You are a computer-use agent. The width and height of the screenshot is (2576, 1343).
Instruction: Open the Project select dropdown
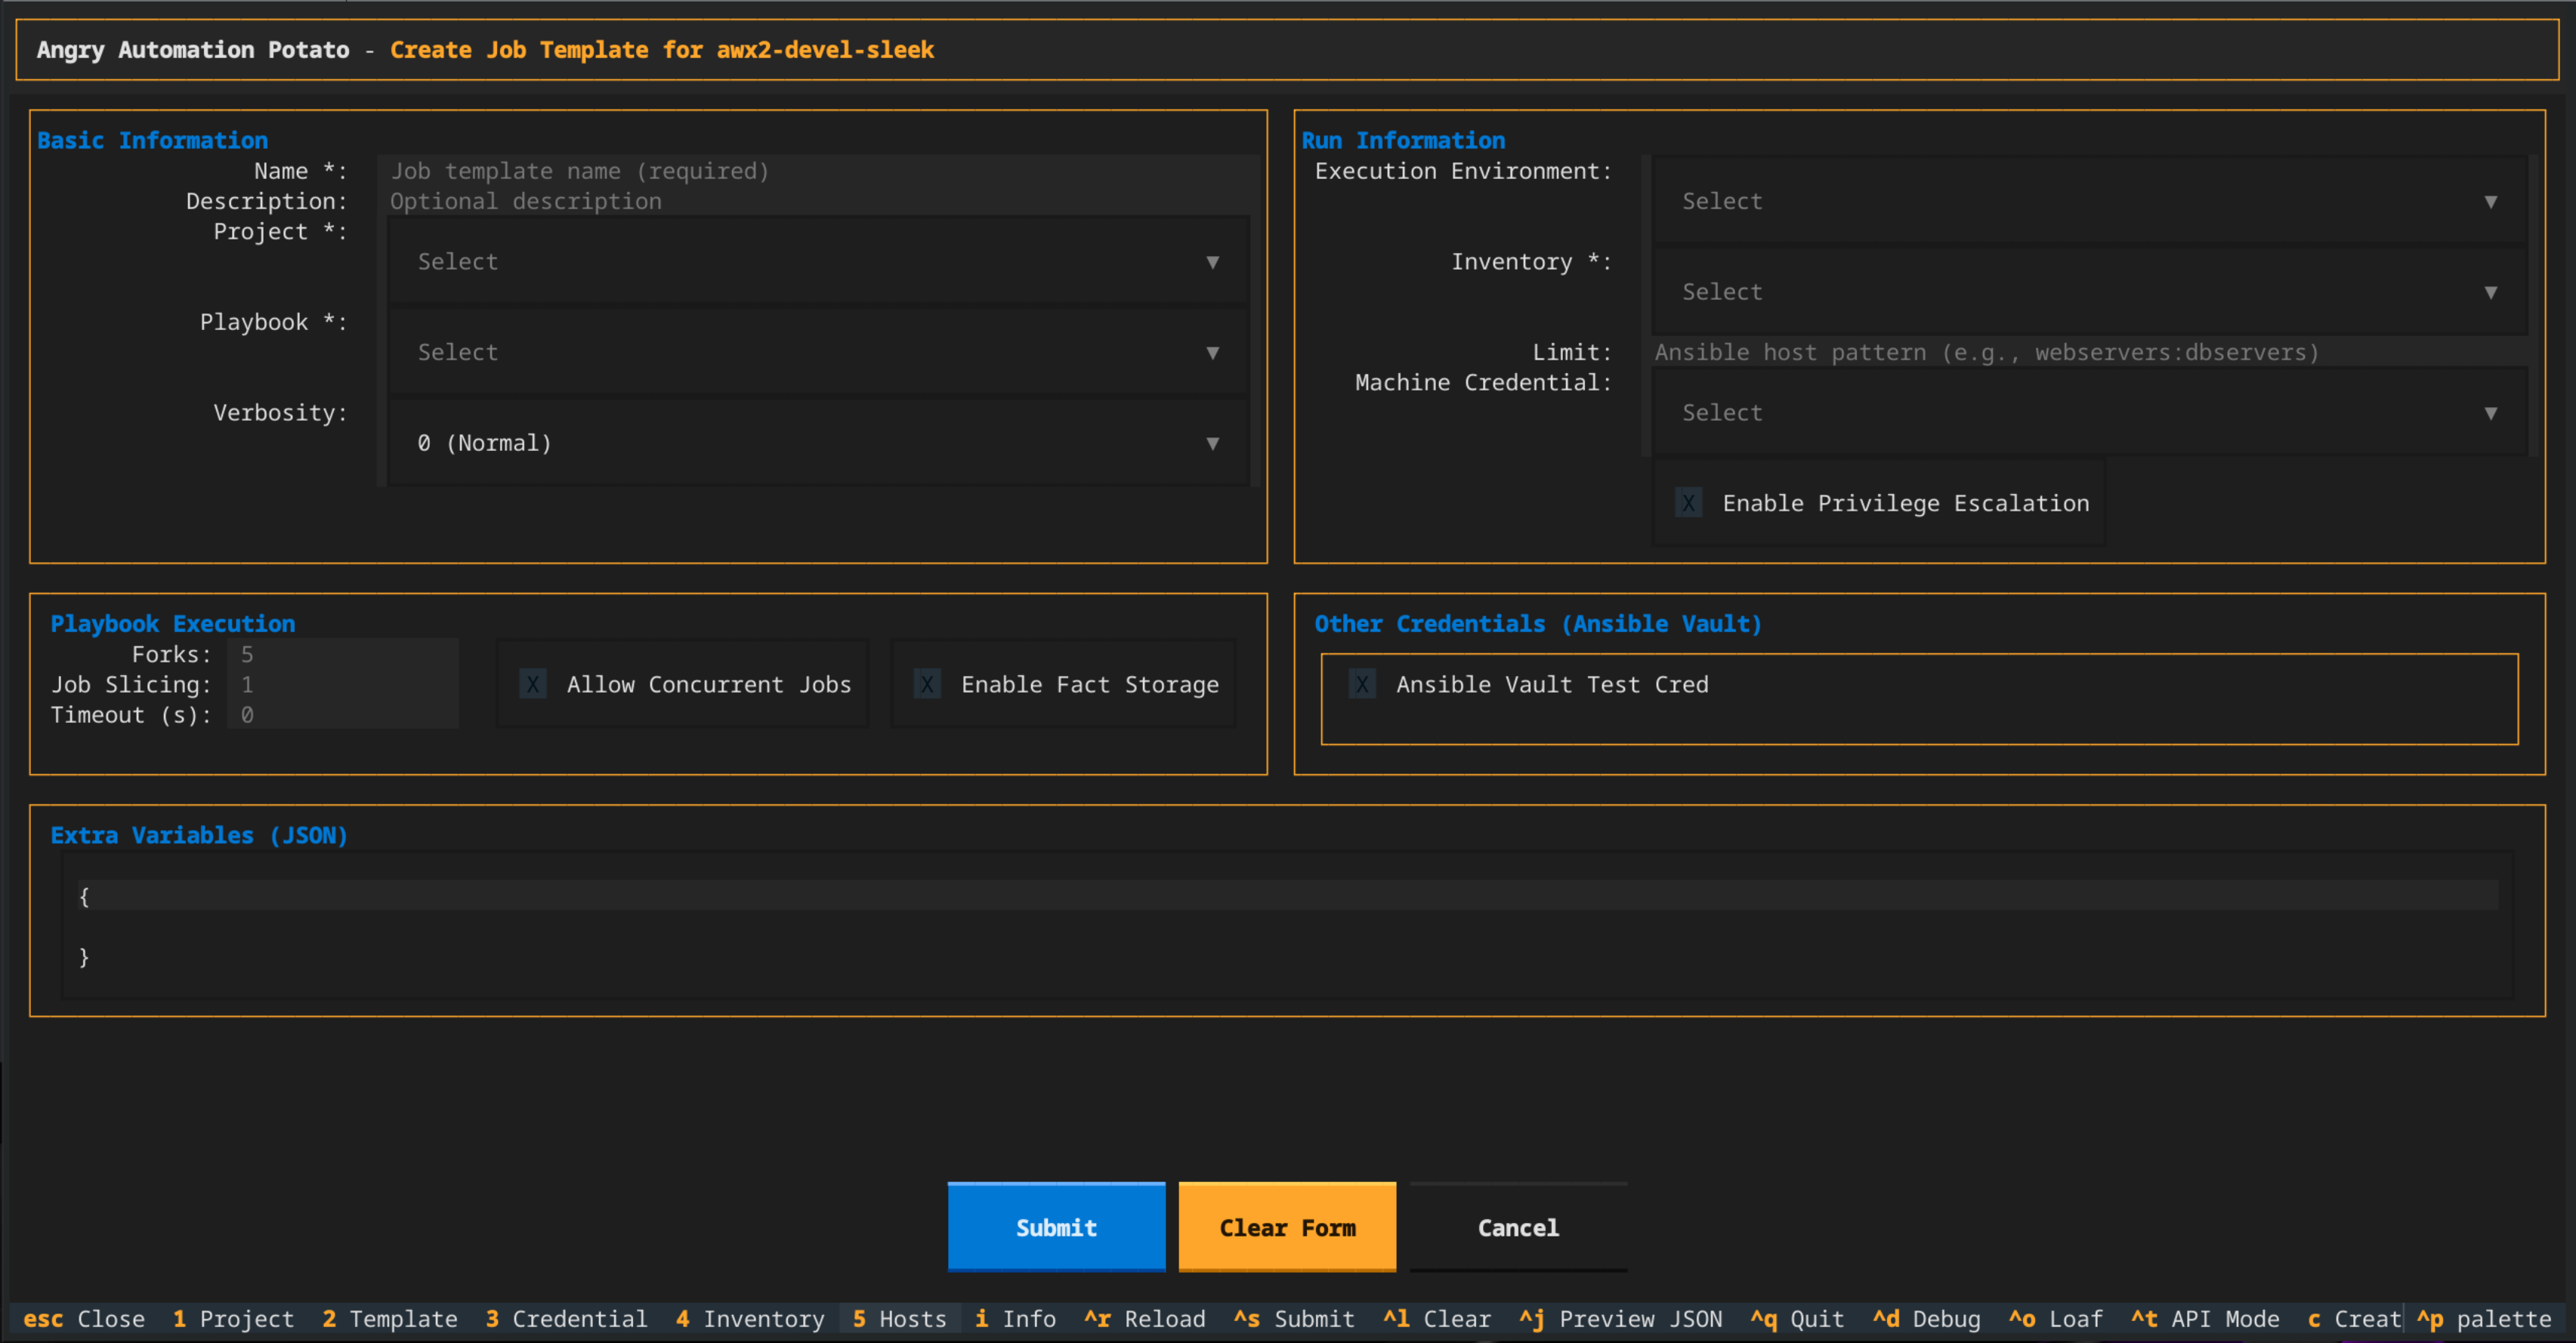click(x=818, y=261)
